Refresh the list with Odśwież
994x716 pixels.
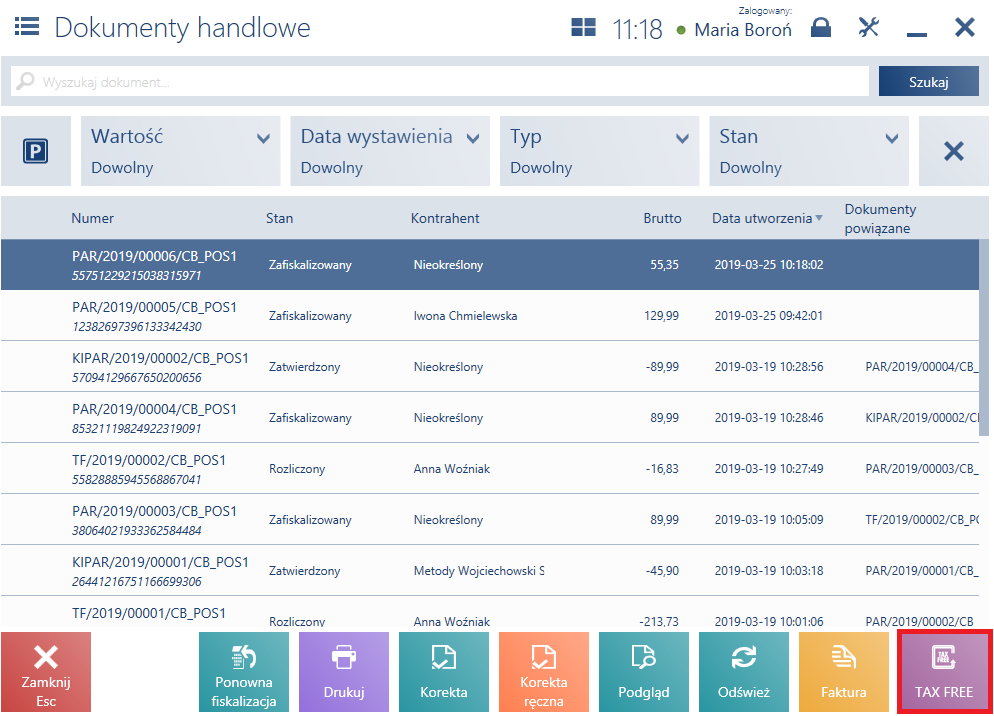(744, 672)
